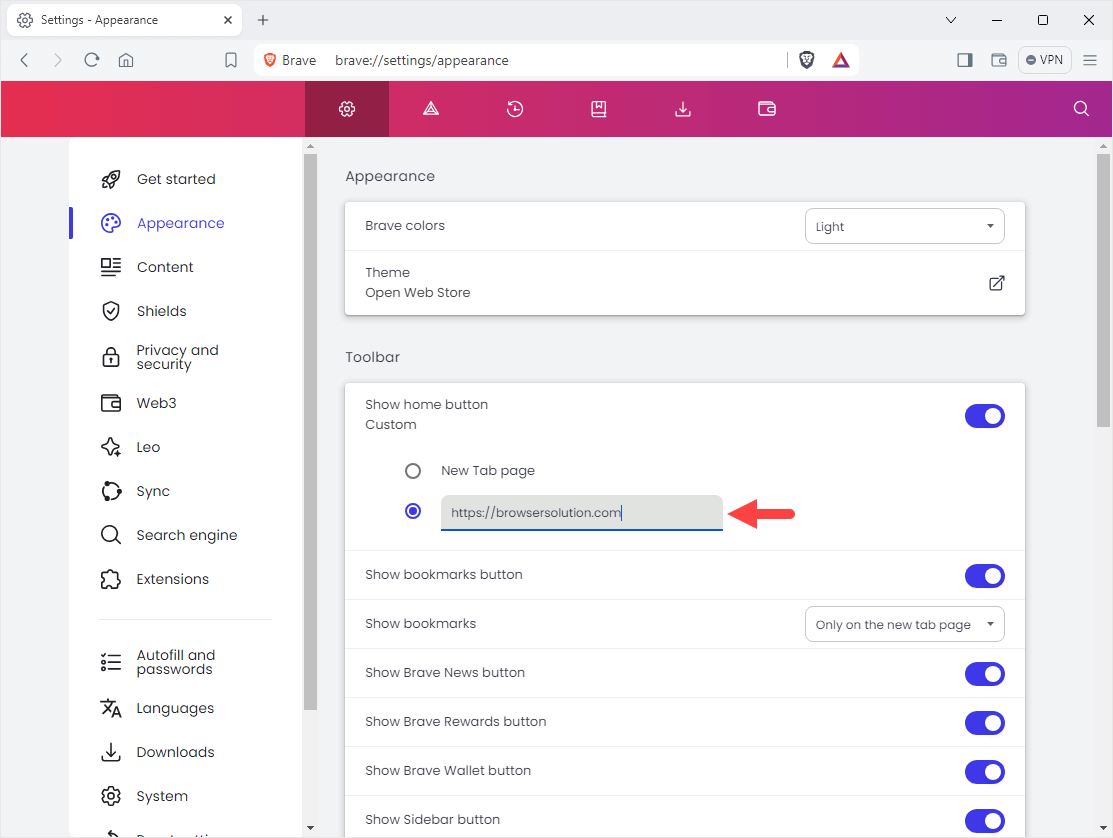Turn off Show bookmarks button toggle

[x=985, y=576]
